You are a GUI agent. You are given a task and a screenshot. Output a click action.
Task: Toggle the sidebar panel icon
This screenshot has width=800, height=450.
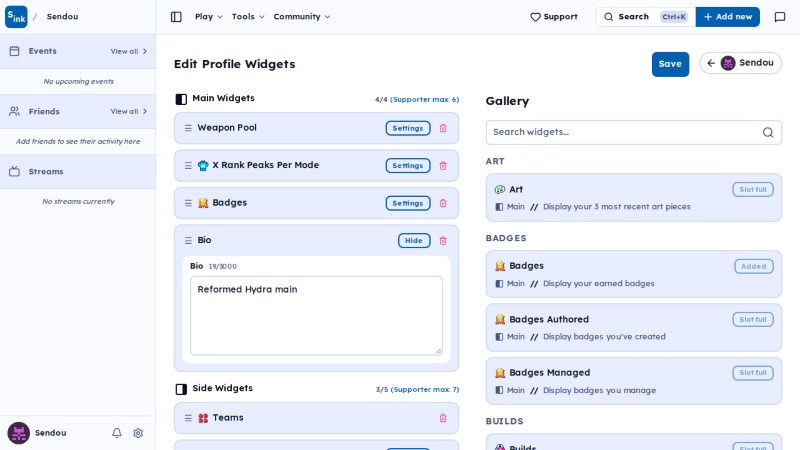click(x=176, y=17)
